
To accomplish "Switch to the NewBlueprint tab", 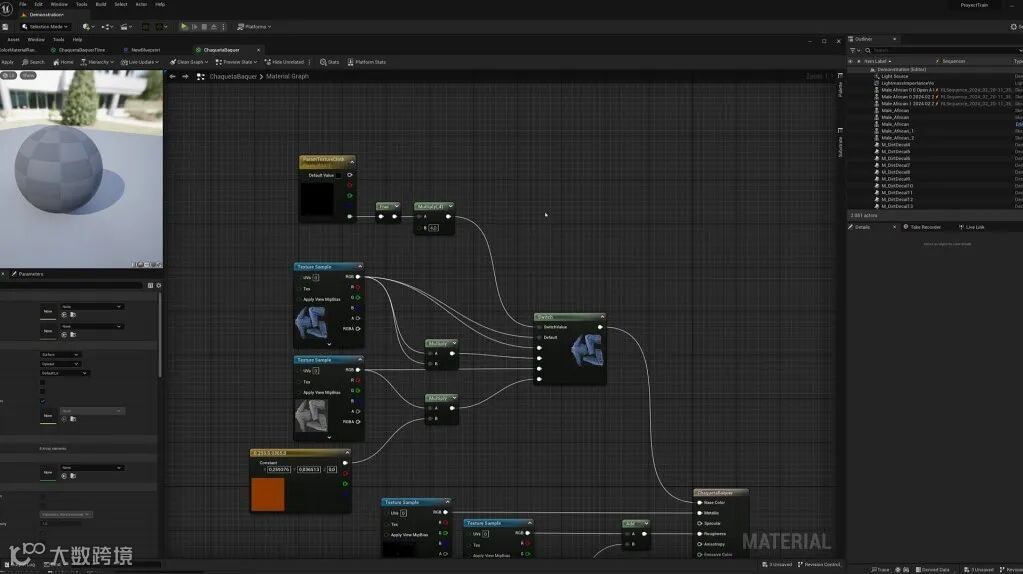I will pos(145,50).
